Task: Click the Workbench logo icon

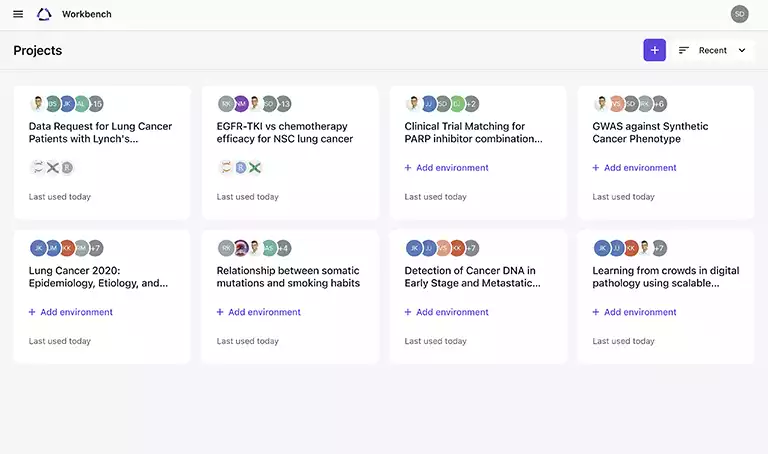Action: pyautogui.click(x=43, y=14)
